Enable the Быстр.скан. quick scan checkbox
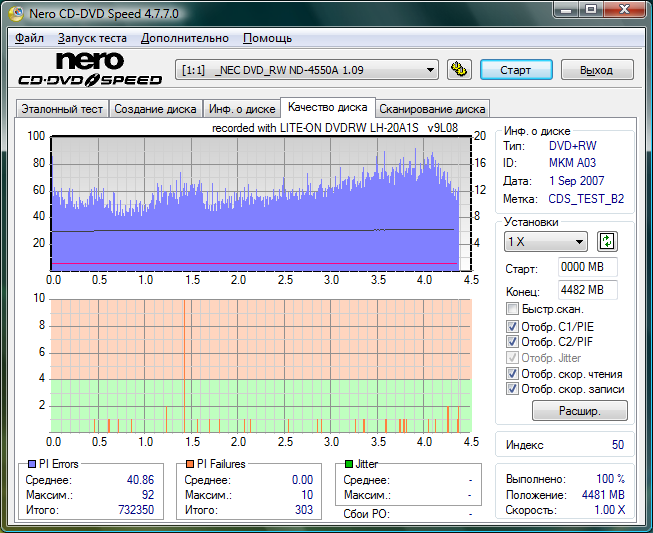The width and height of the screenshot is (653, 533). (x=513, y=310)
